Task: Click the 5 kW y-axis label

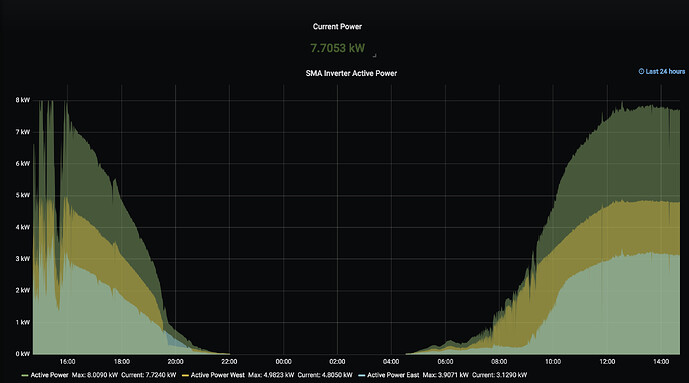Action: (x=23, y=195)
